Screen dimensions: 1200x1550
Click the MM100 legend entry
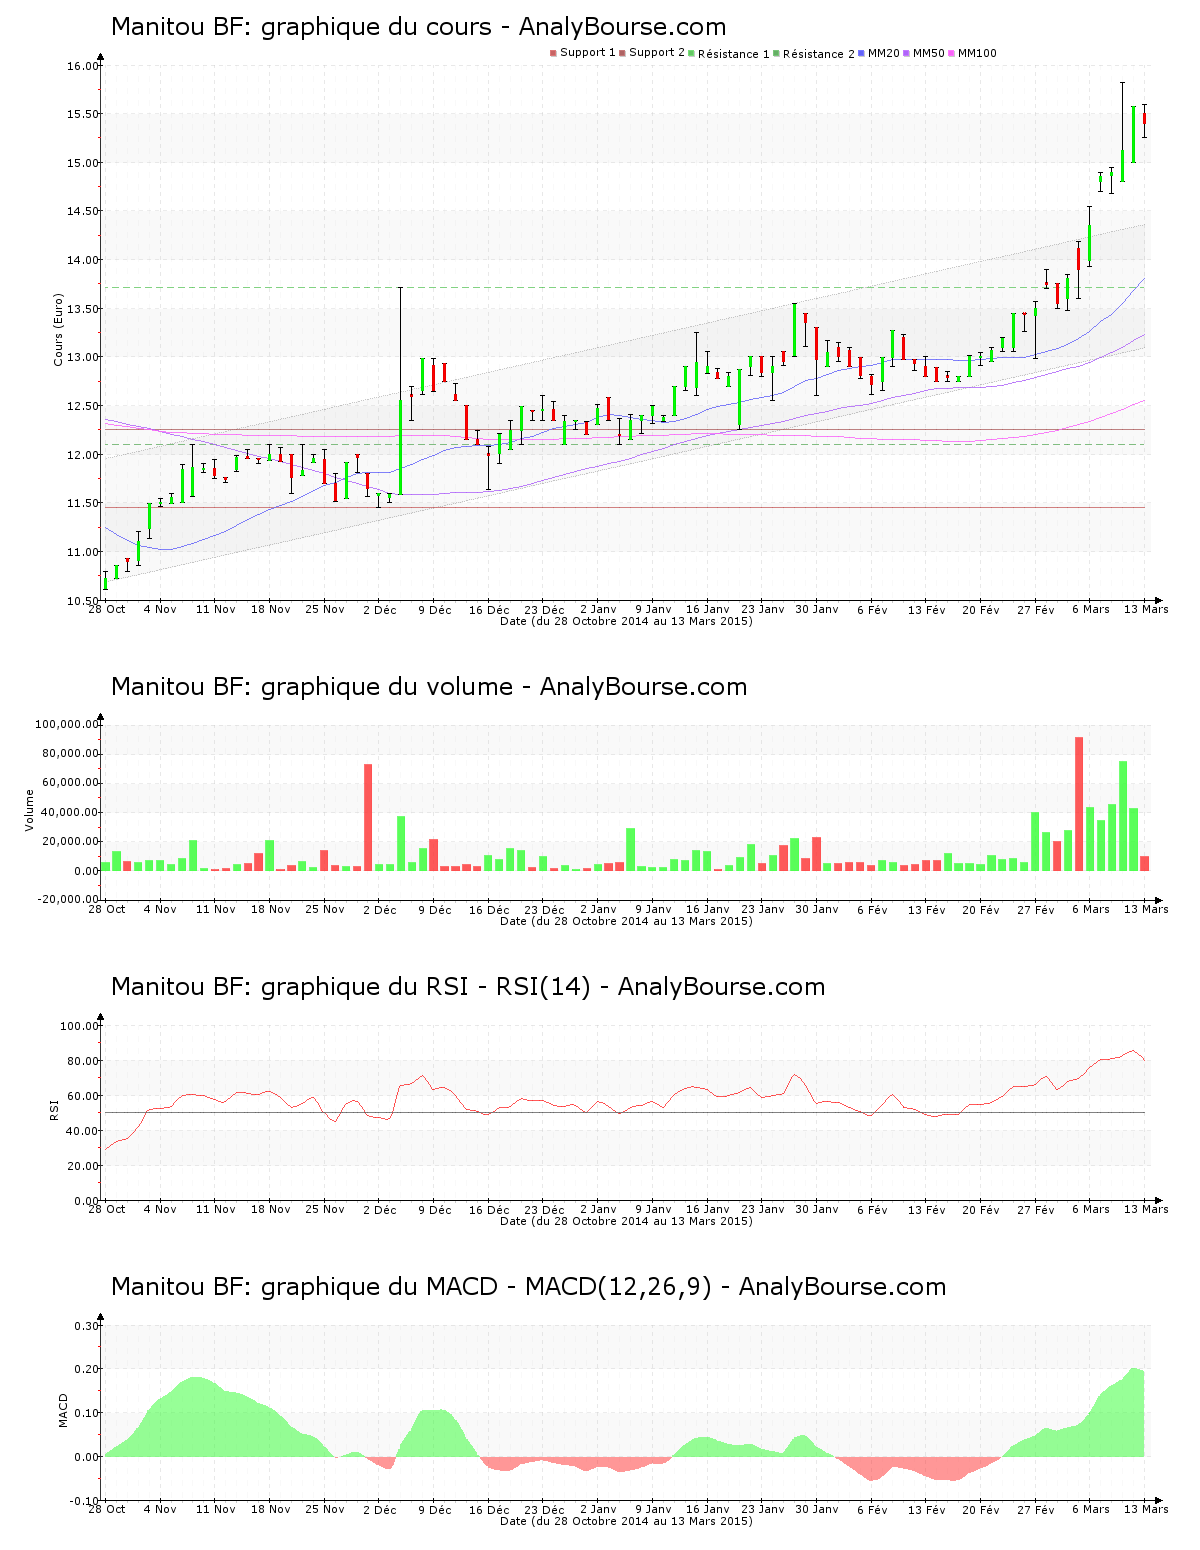(972, 53)
